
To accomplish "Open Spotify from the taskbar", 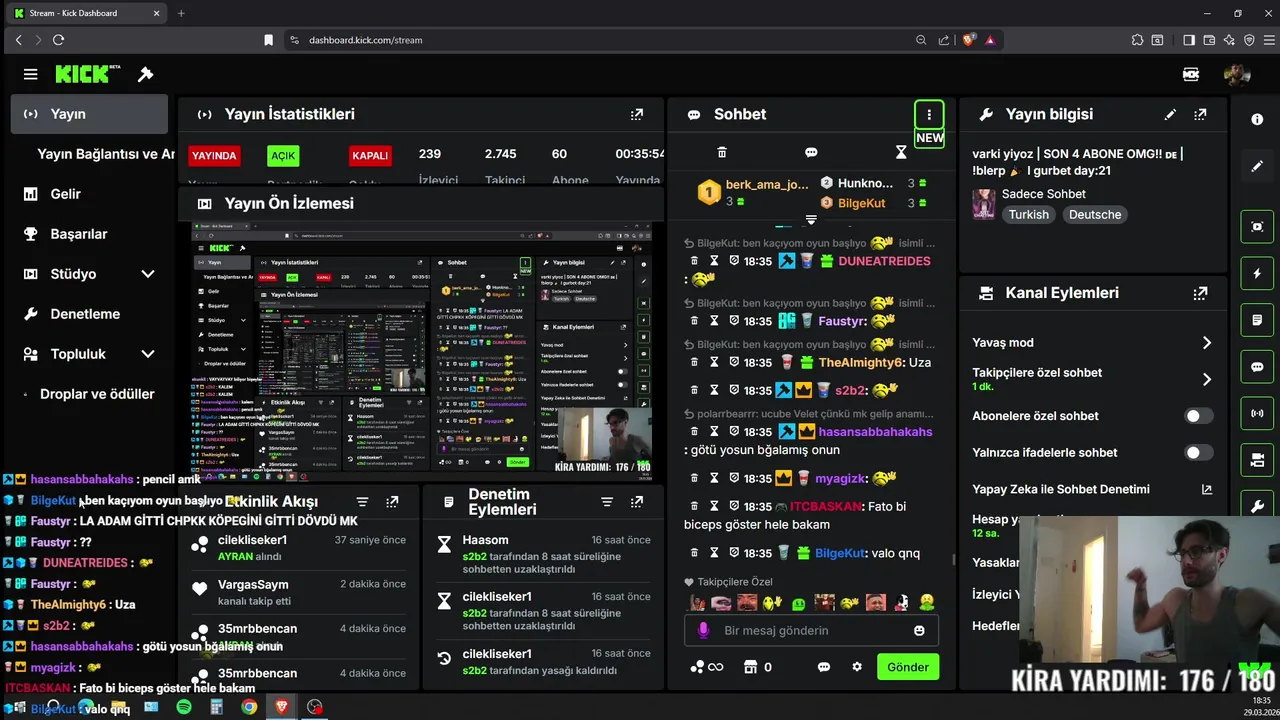I will pos(184,707).
